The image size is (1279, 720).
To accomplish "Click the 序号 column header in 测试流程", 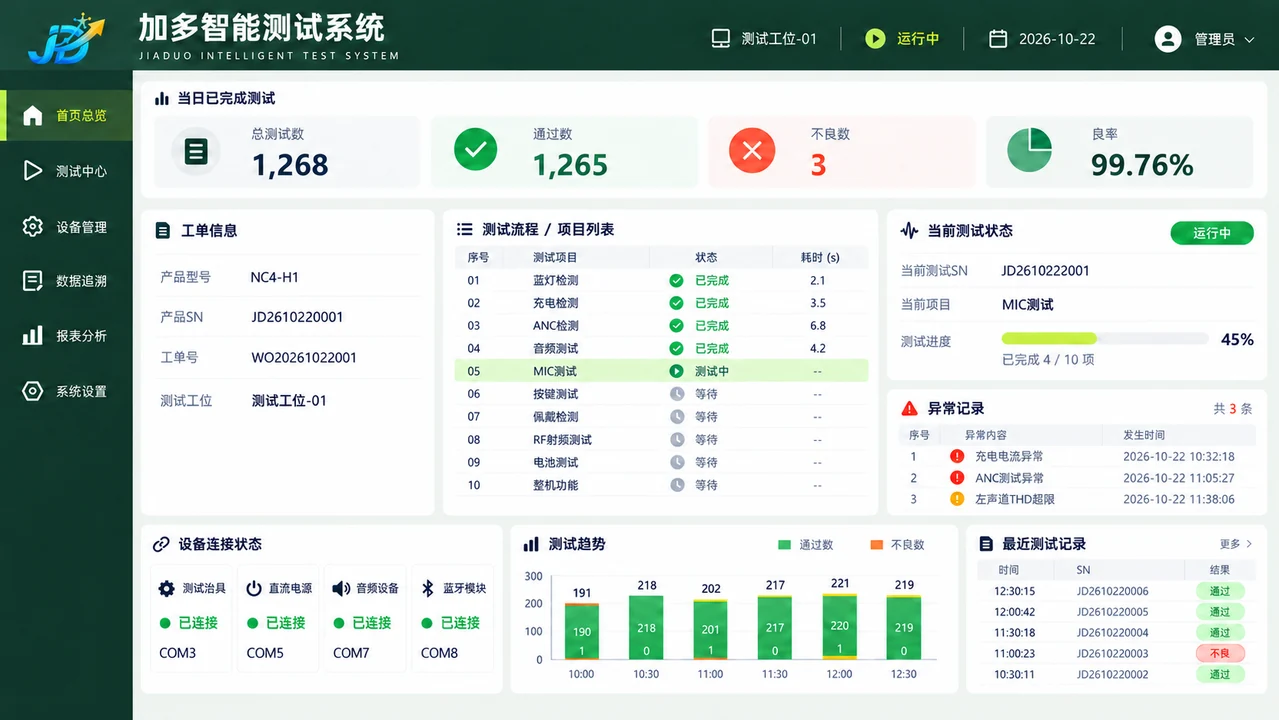I will click(478, 257).
